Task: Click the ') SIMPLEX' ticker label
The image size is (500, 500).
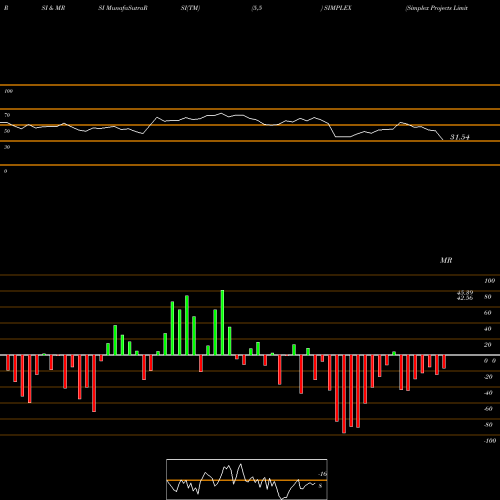Action: click(x=336, y=8)
